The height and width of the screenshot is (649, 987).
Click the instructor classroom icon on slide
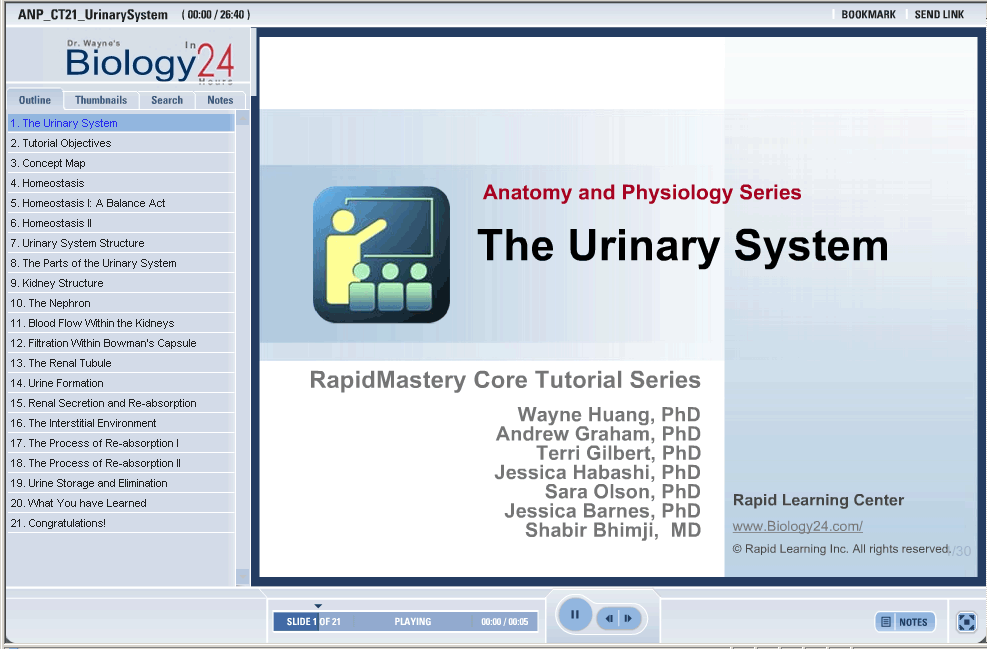tap(381, 255)
